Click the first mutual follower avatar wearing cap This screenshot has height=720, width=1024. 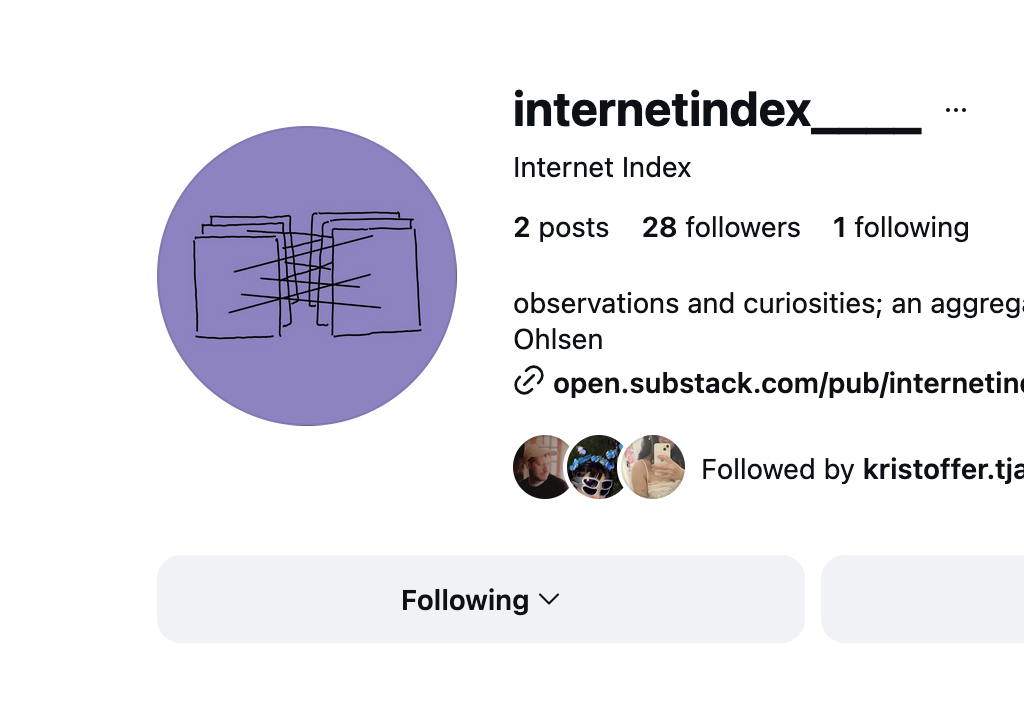coord(541,467)
